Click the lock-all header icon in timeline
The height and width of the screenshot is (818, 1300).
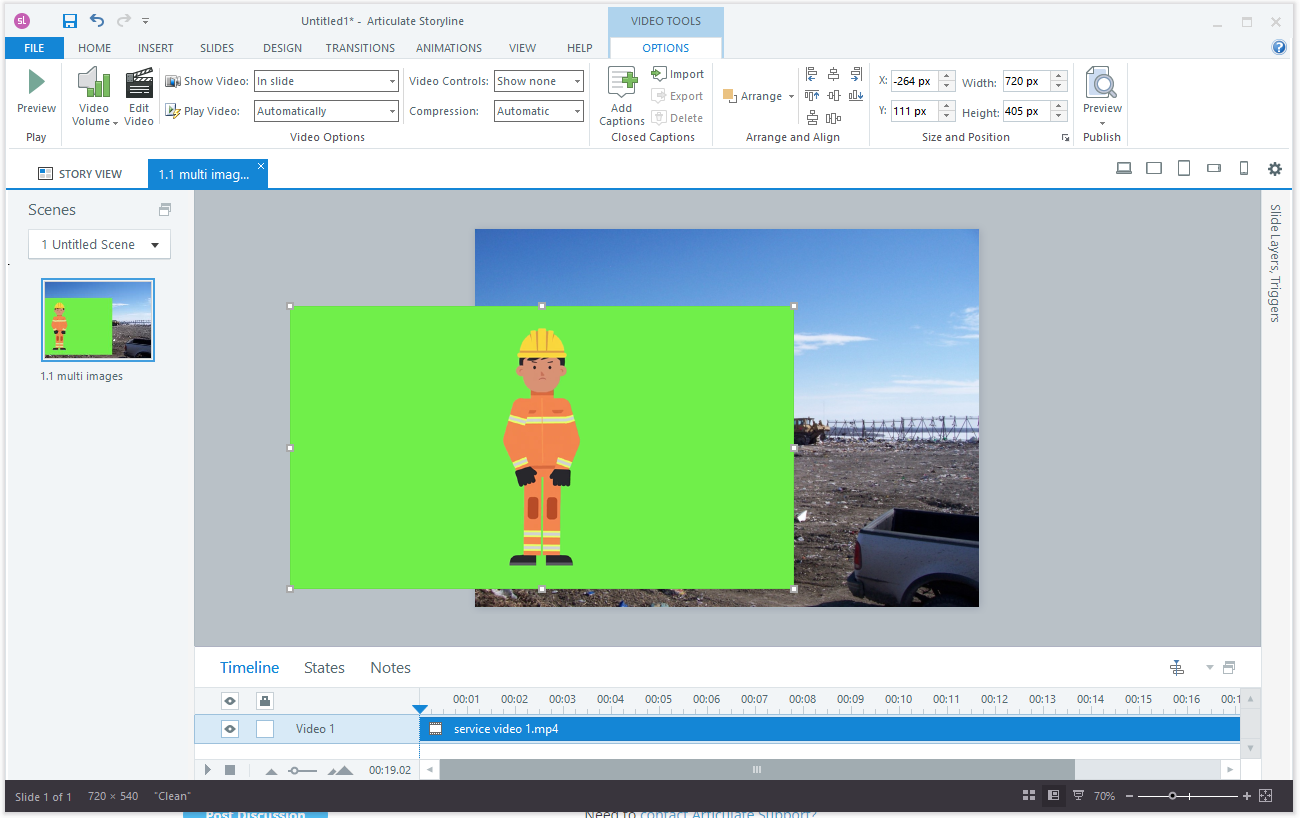coord(265,701)
